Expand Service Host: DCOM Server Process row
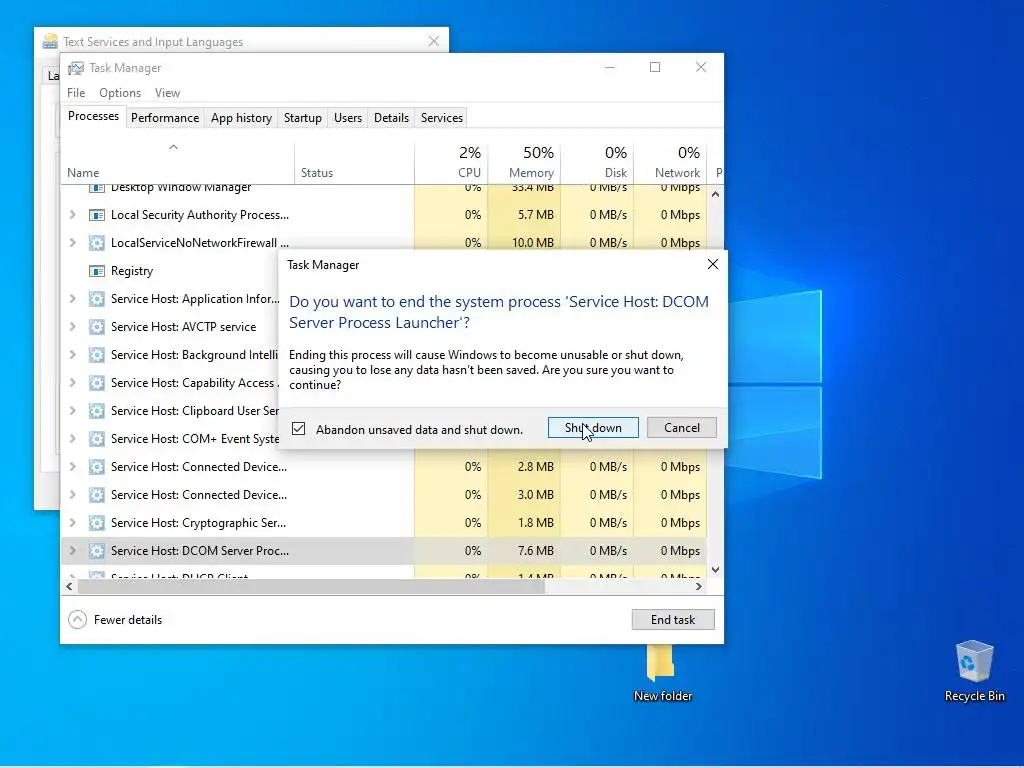 pyautogui.click(x=72, y=551)
